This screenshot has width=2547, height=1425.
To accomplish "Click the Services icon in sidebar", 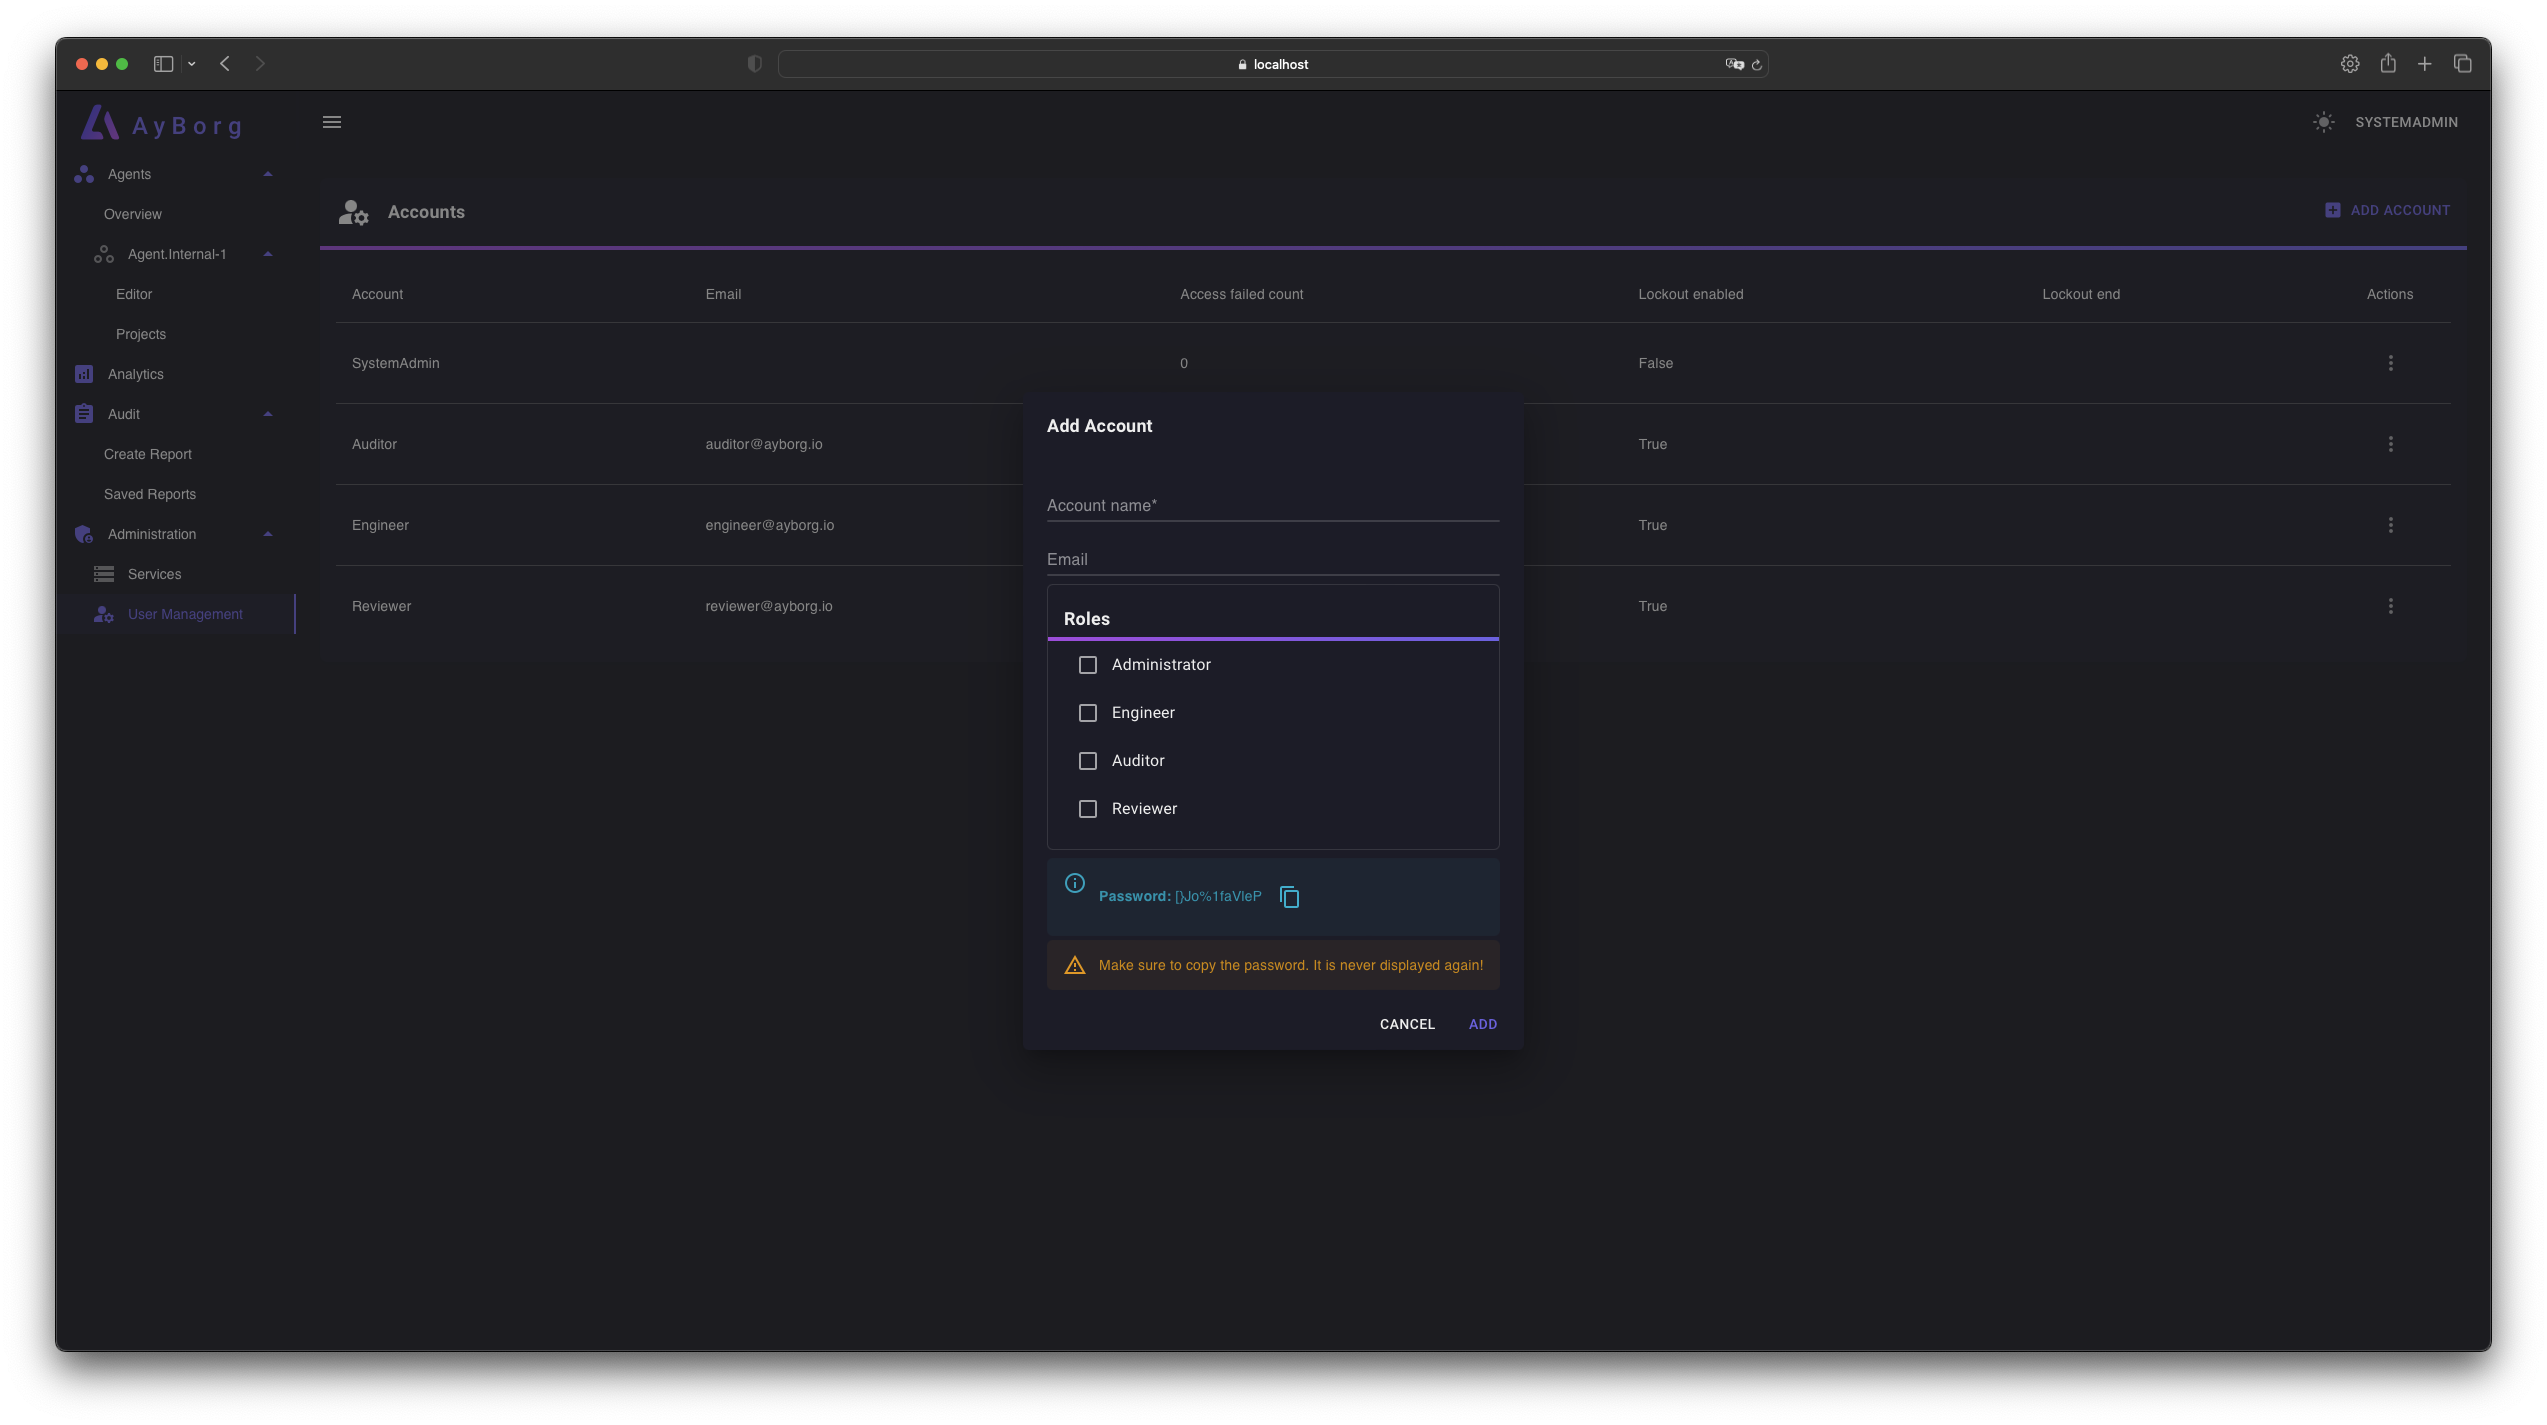I will 105,573.
